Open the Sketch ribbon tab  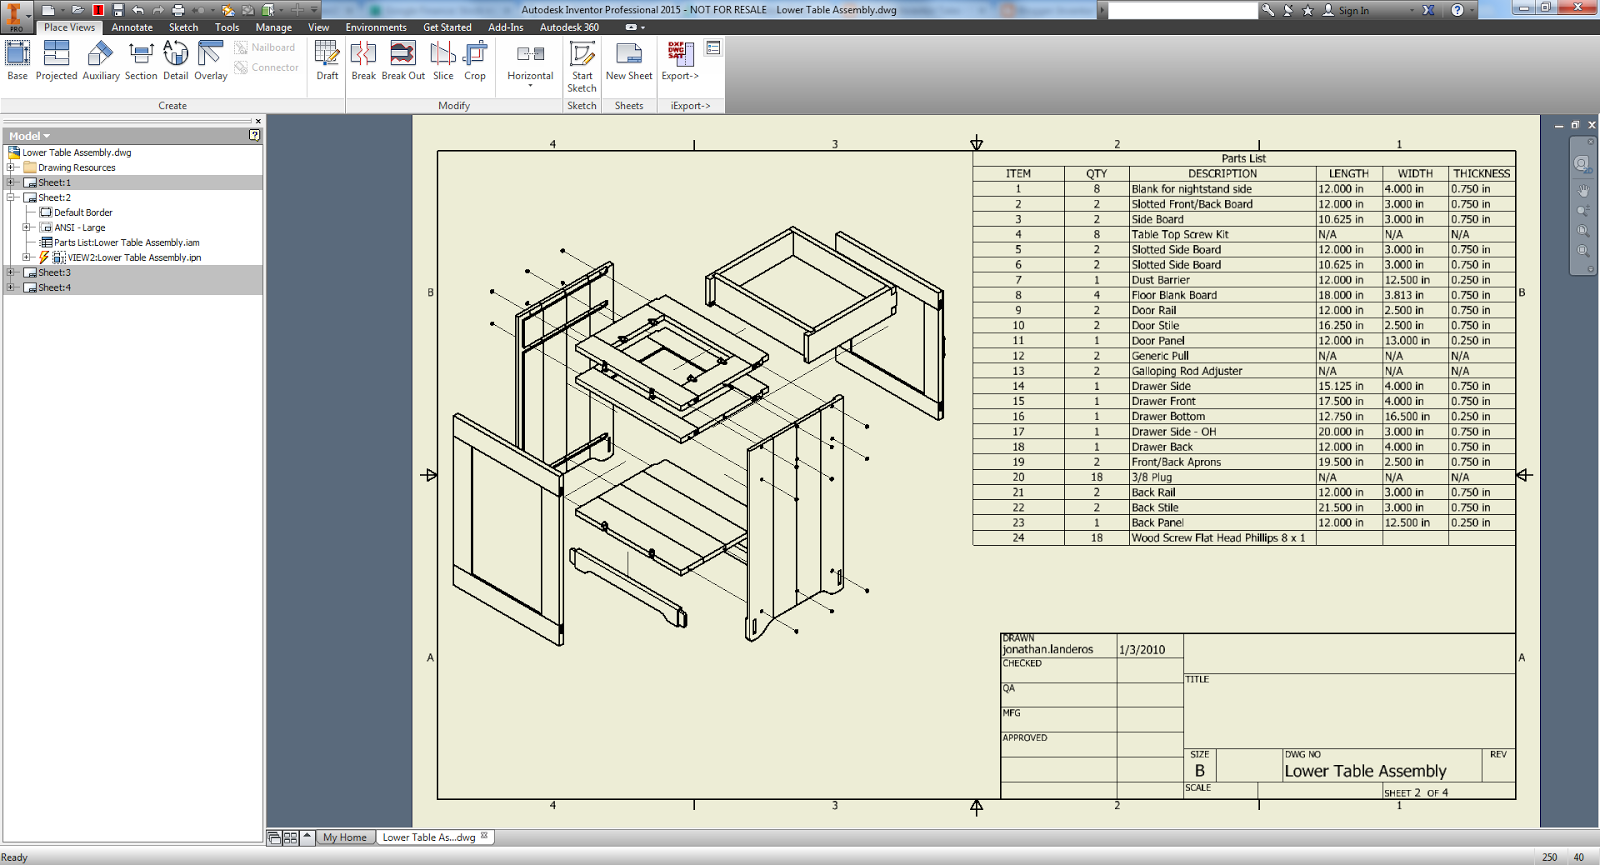(x=183, y=27)
